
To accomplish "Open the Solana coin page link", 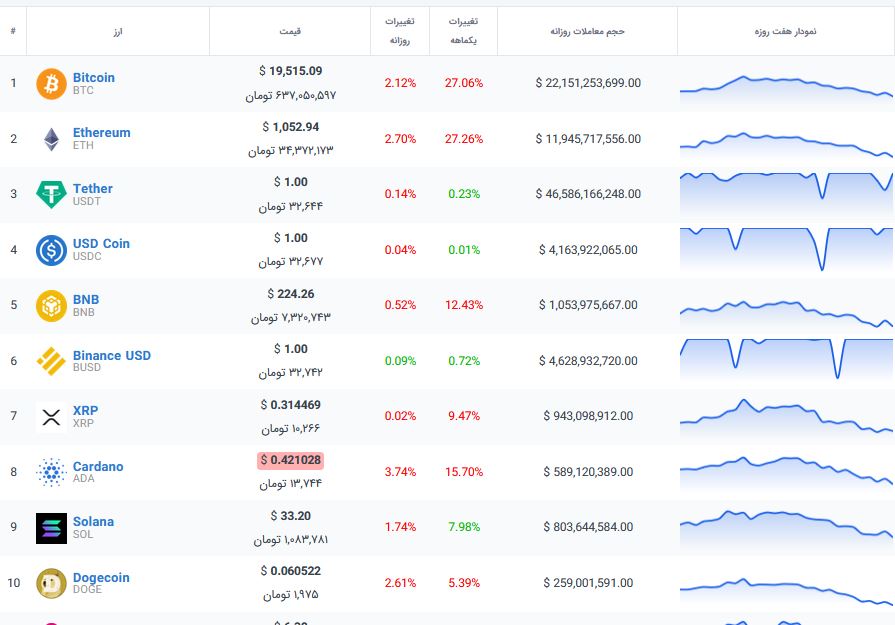I will pos(93,522).
